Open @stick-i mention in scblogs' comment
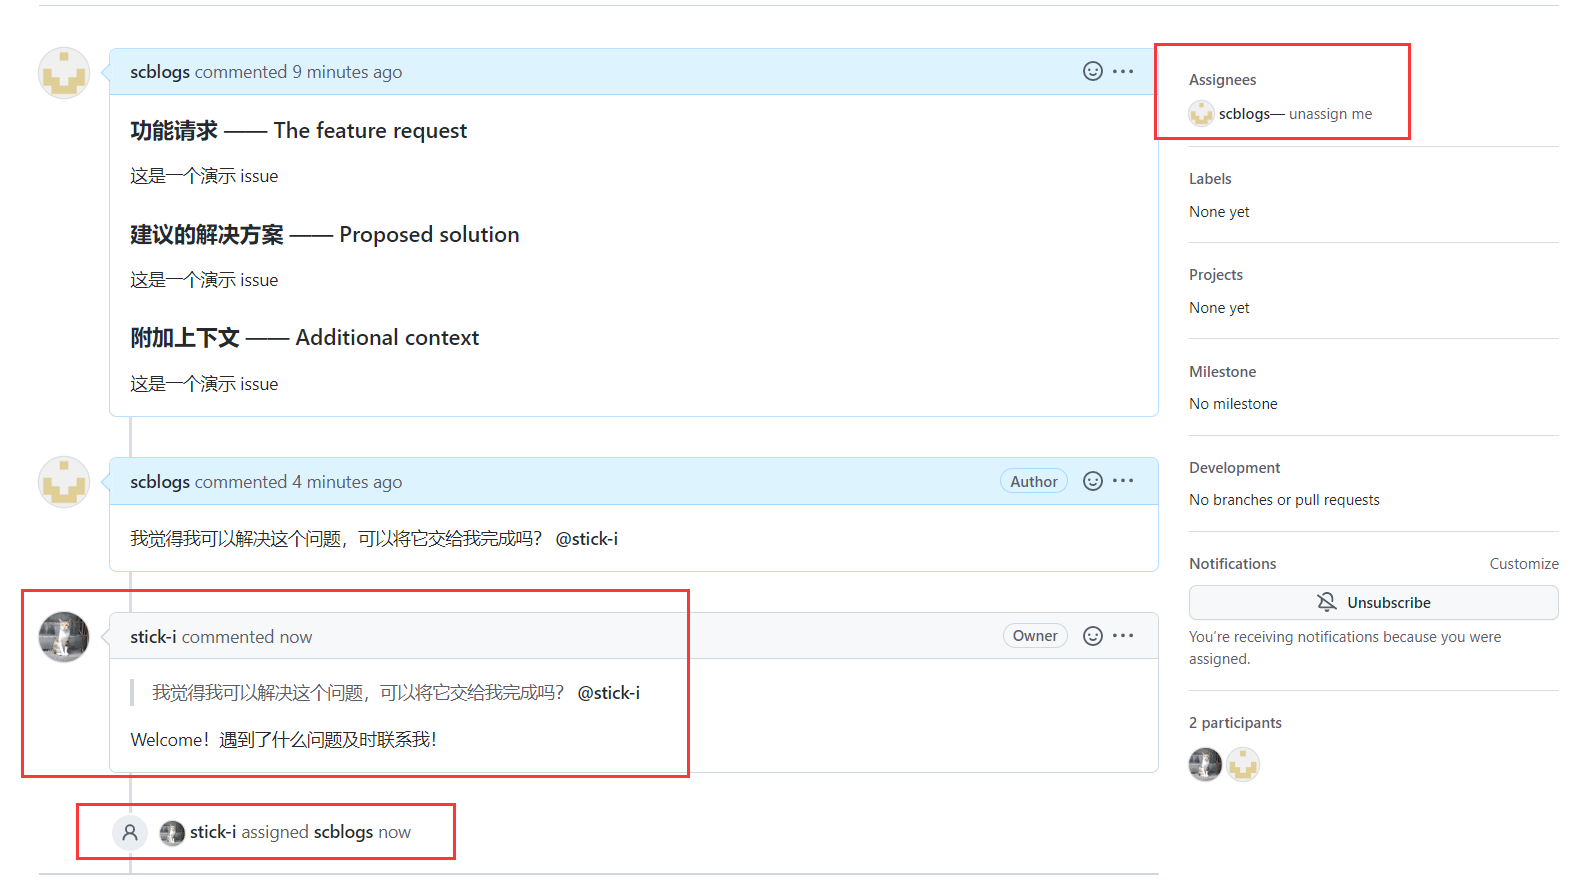This screenshot has width=1579, height=889. pos(587,539)
